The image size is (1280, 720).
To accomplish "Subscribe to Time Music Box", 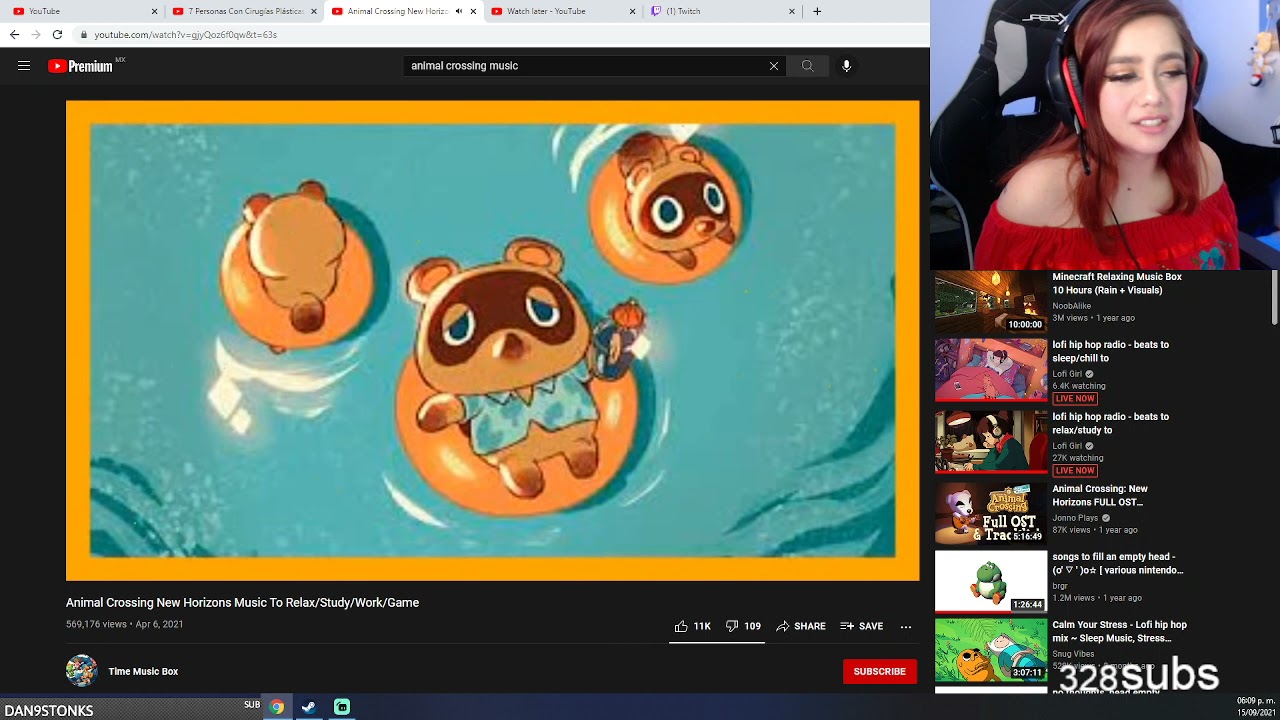I will pyautogui.click(x=880, y=672).
